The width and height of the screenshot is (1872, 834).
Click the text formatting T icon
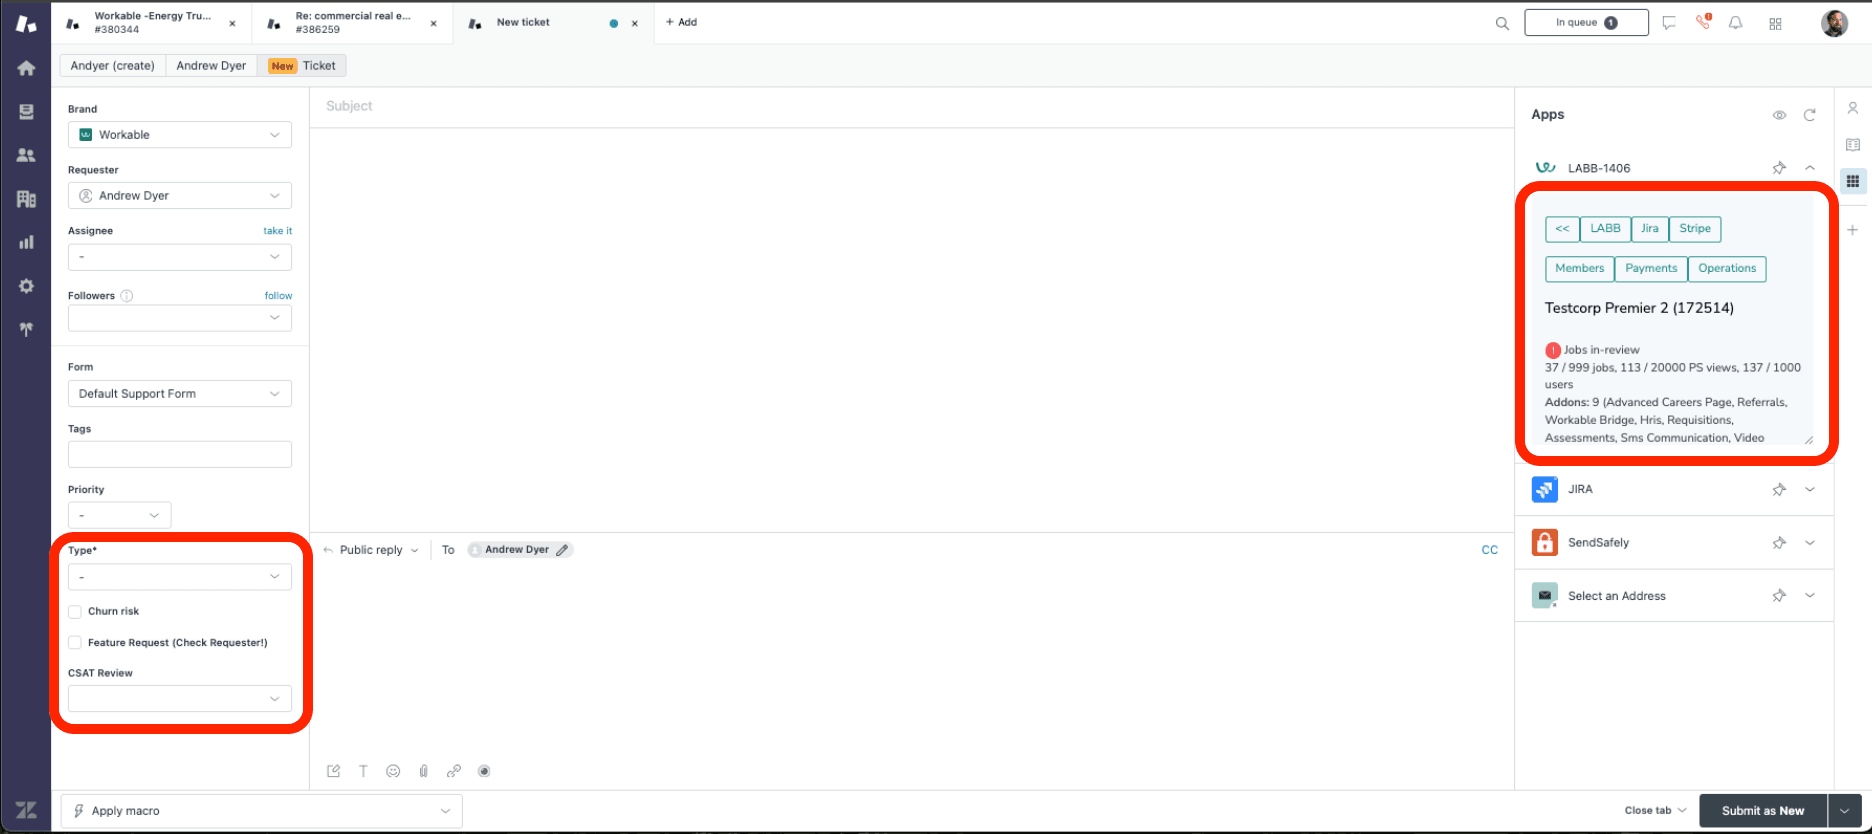363,771
